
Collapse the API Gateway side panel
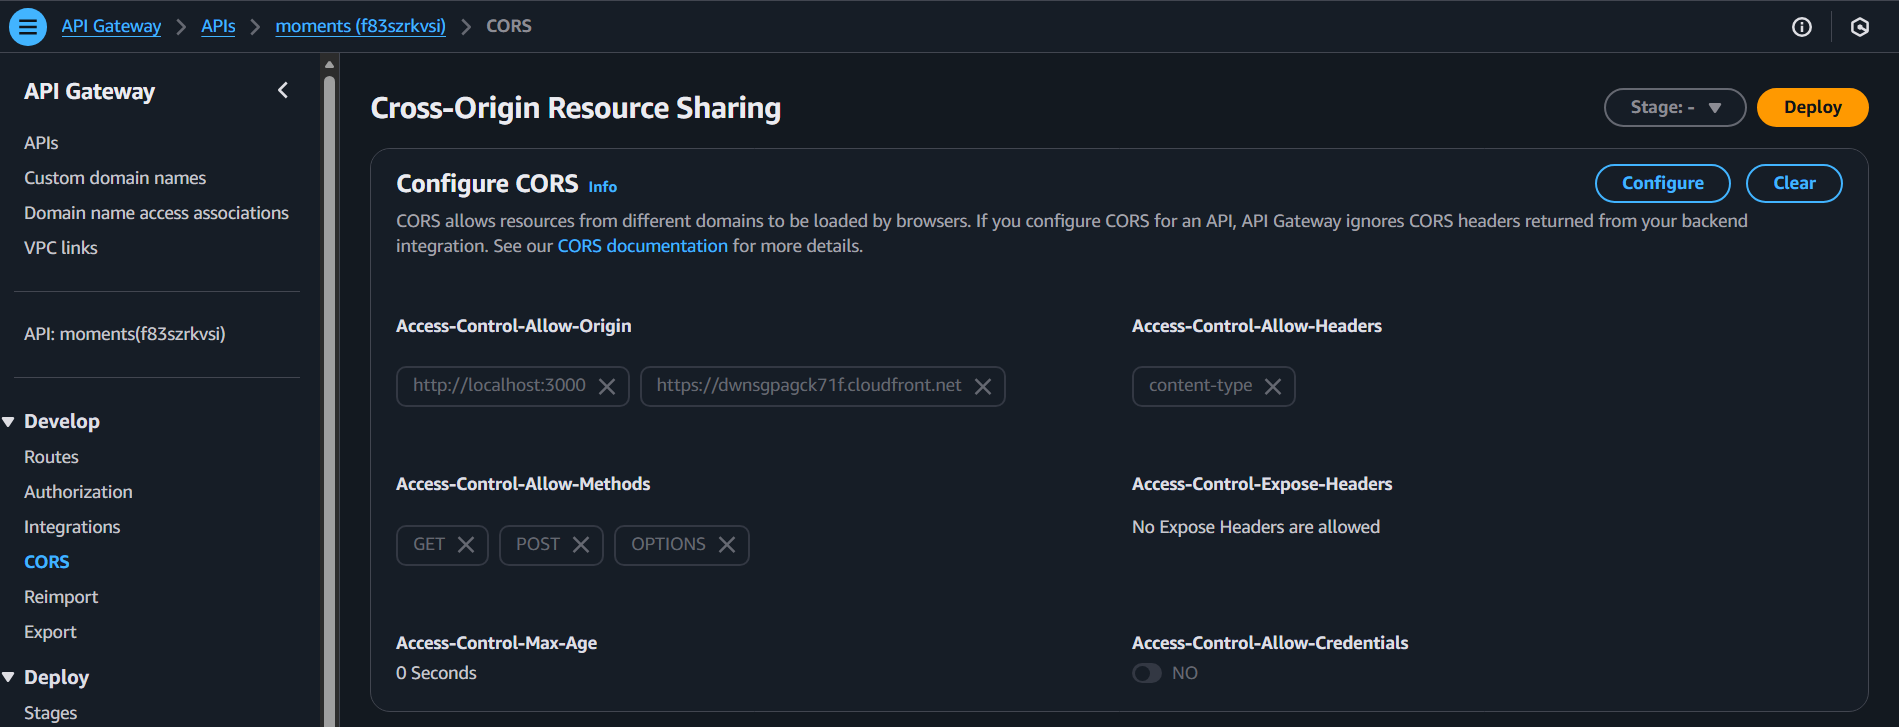pyautogui.click(x=283, y=91)
